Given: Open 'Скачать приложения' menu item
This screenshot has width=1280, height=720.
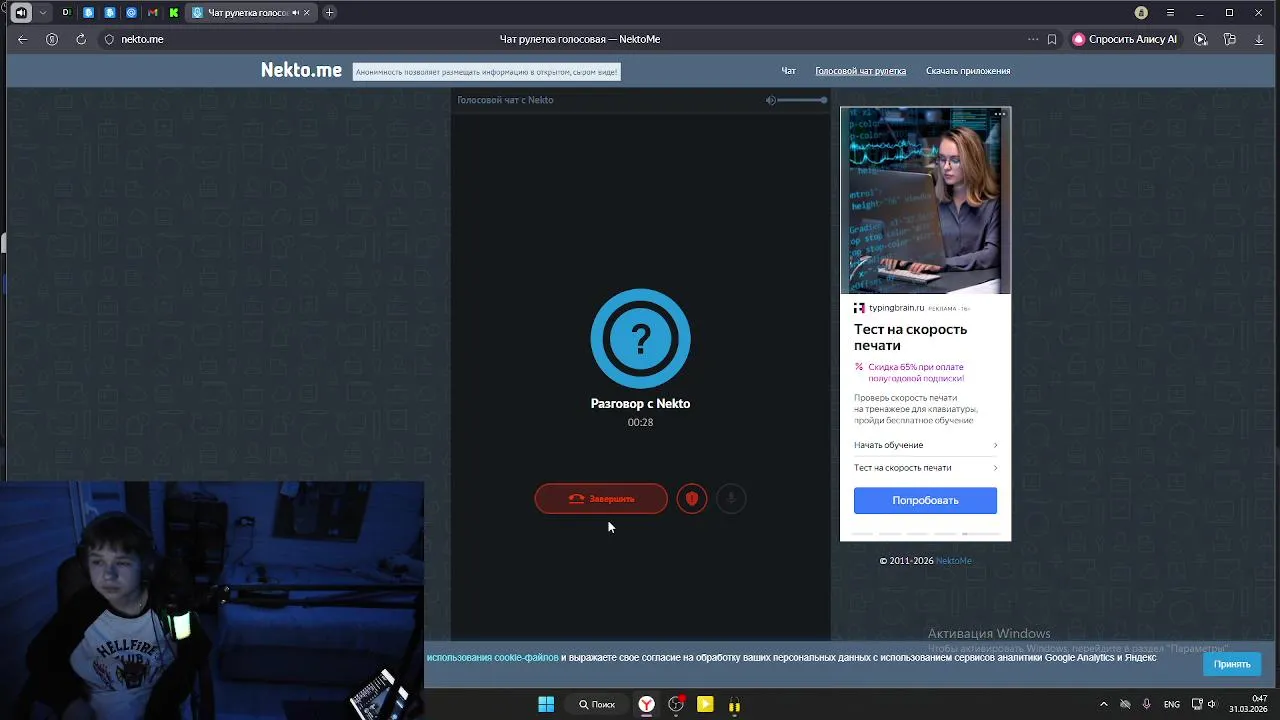Looking at the screenshot, I should pos(968,71).
